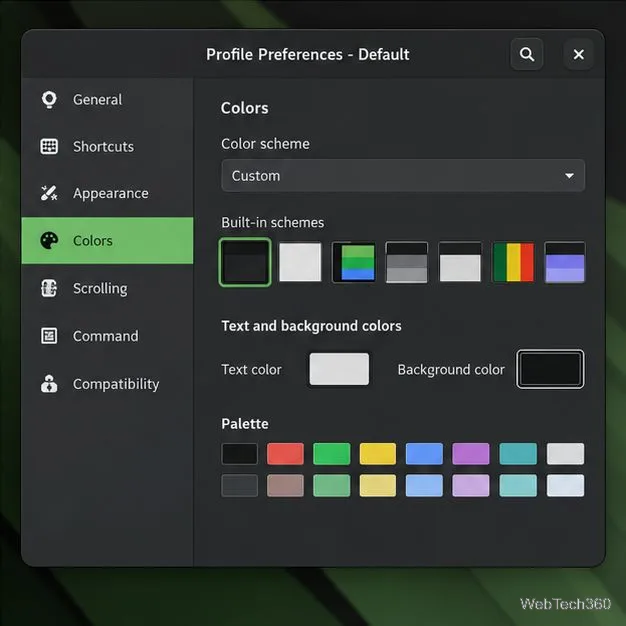Screen dimensions: 626x626
Task: Select the all-white built-in scheme thumbnail
Action: (x=300, y=262)
